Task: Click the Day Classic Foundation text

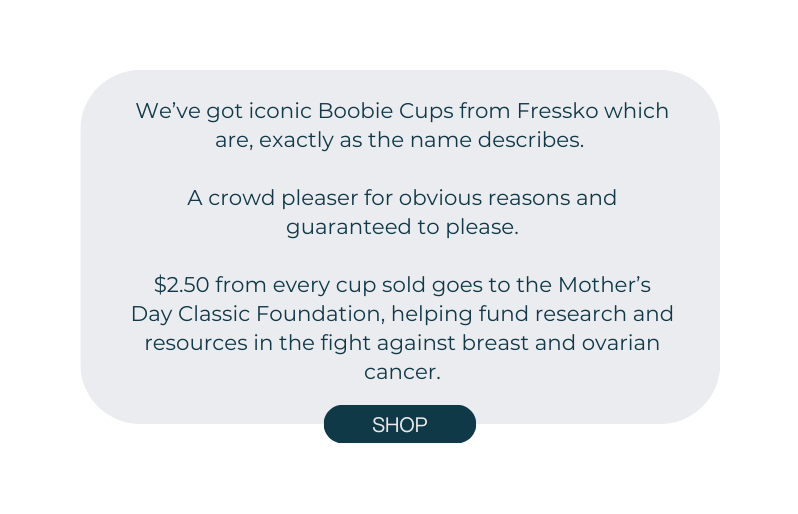Action: coord(258,315)
